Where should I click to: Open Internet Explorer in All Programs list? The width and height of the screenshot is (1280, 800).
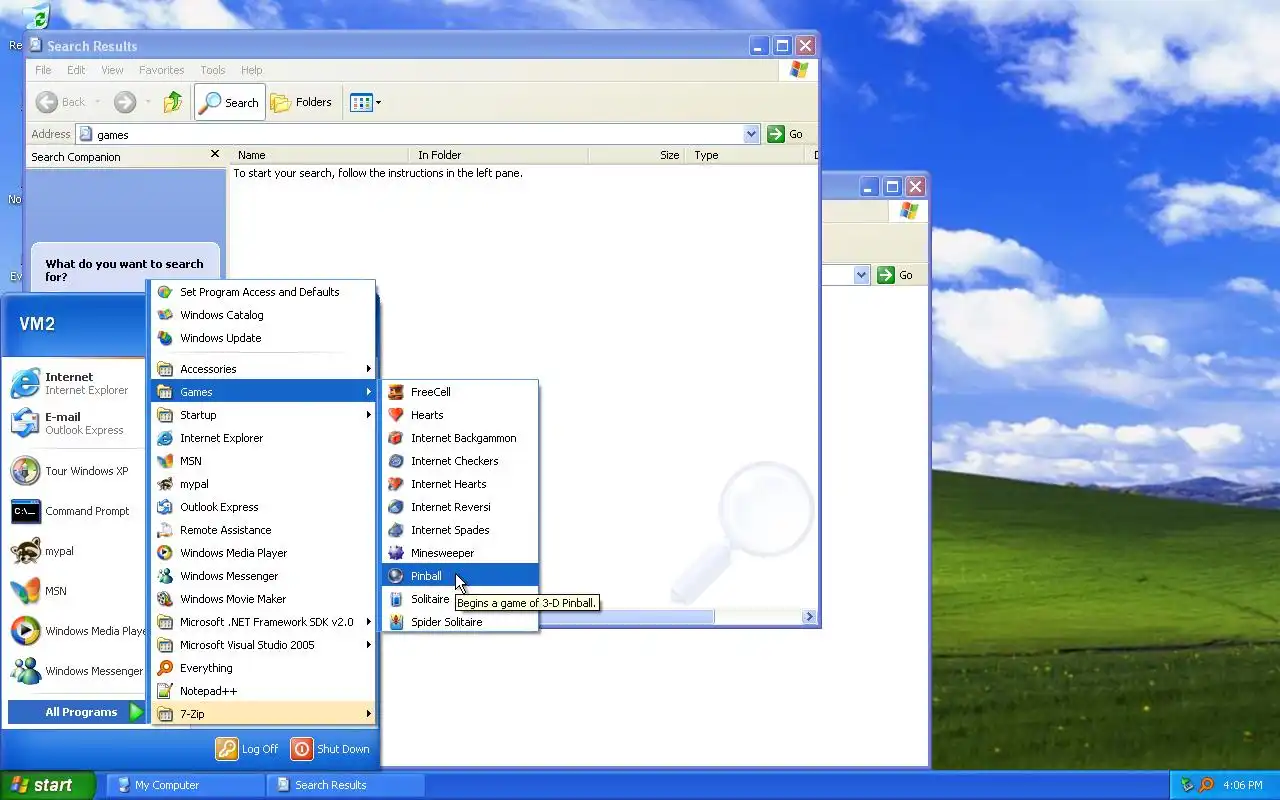(x=263, y=438)
